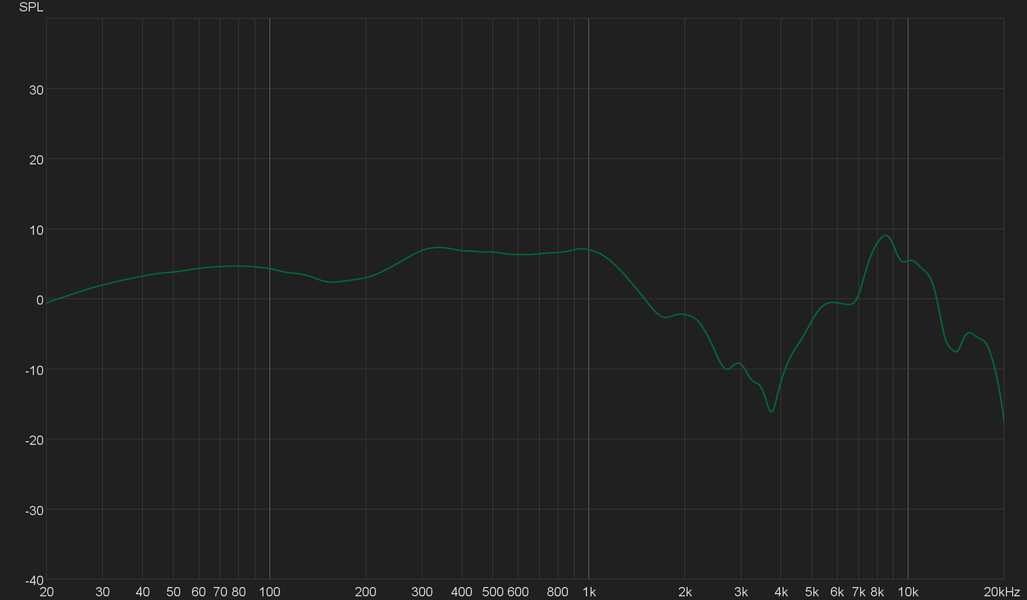This screenshot has width=1027, height=600.
Task: Click the 200 frequency axis label
Action: click(365, 592)
